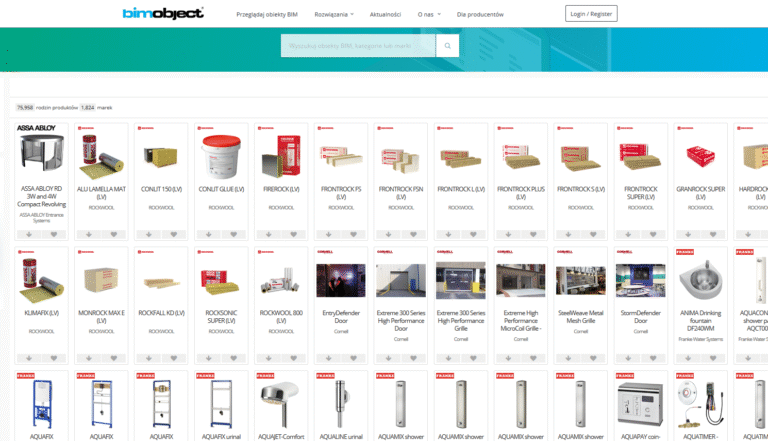Viewport: 768px width, 441px height.
Task: Download CONLIT 150 (LV)
Action: point(149,234)
